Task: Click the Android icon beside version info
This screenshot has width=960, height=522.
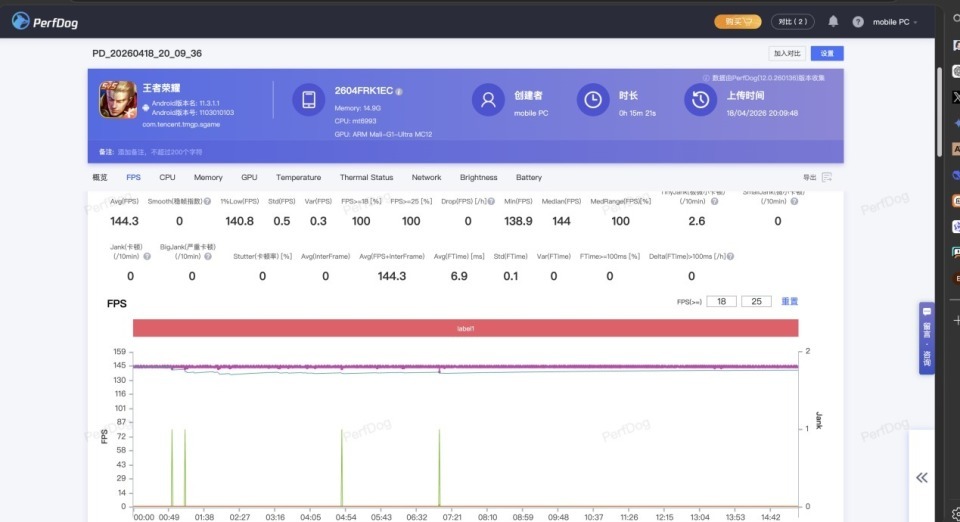Action: (x=146, y=108)
